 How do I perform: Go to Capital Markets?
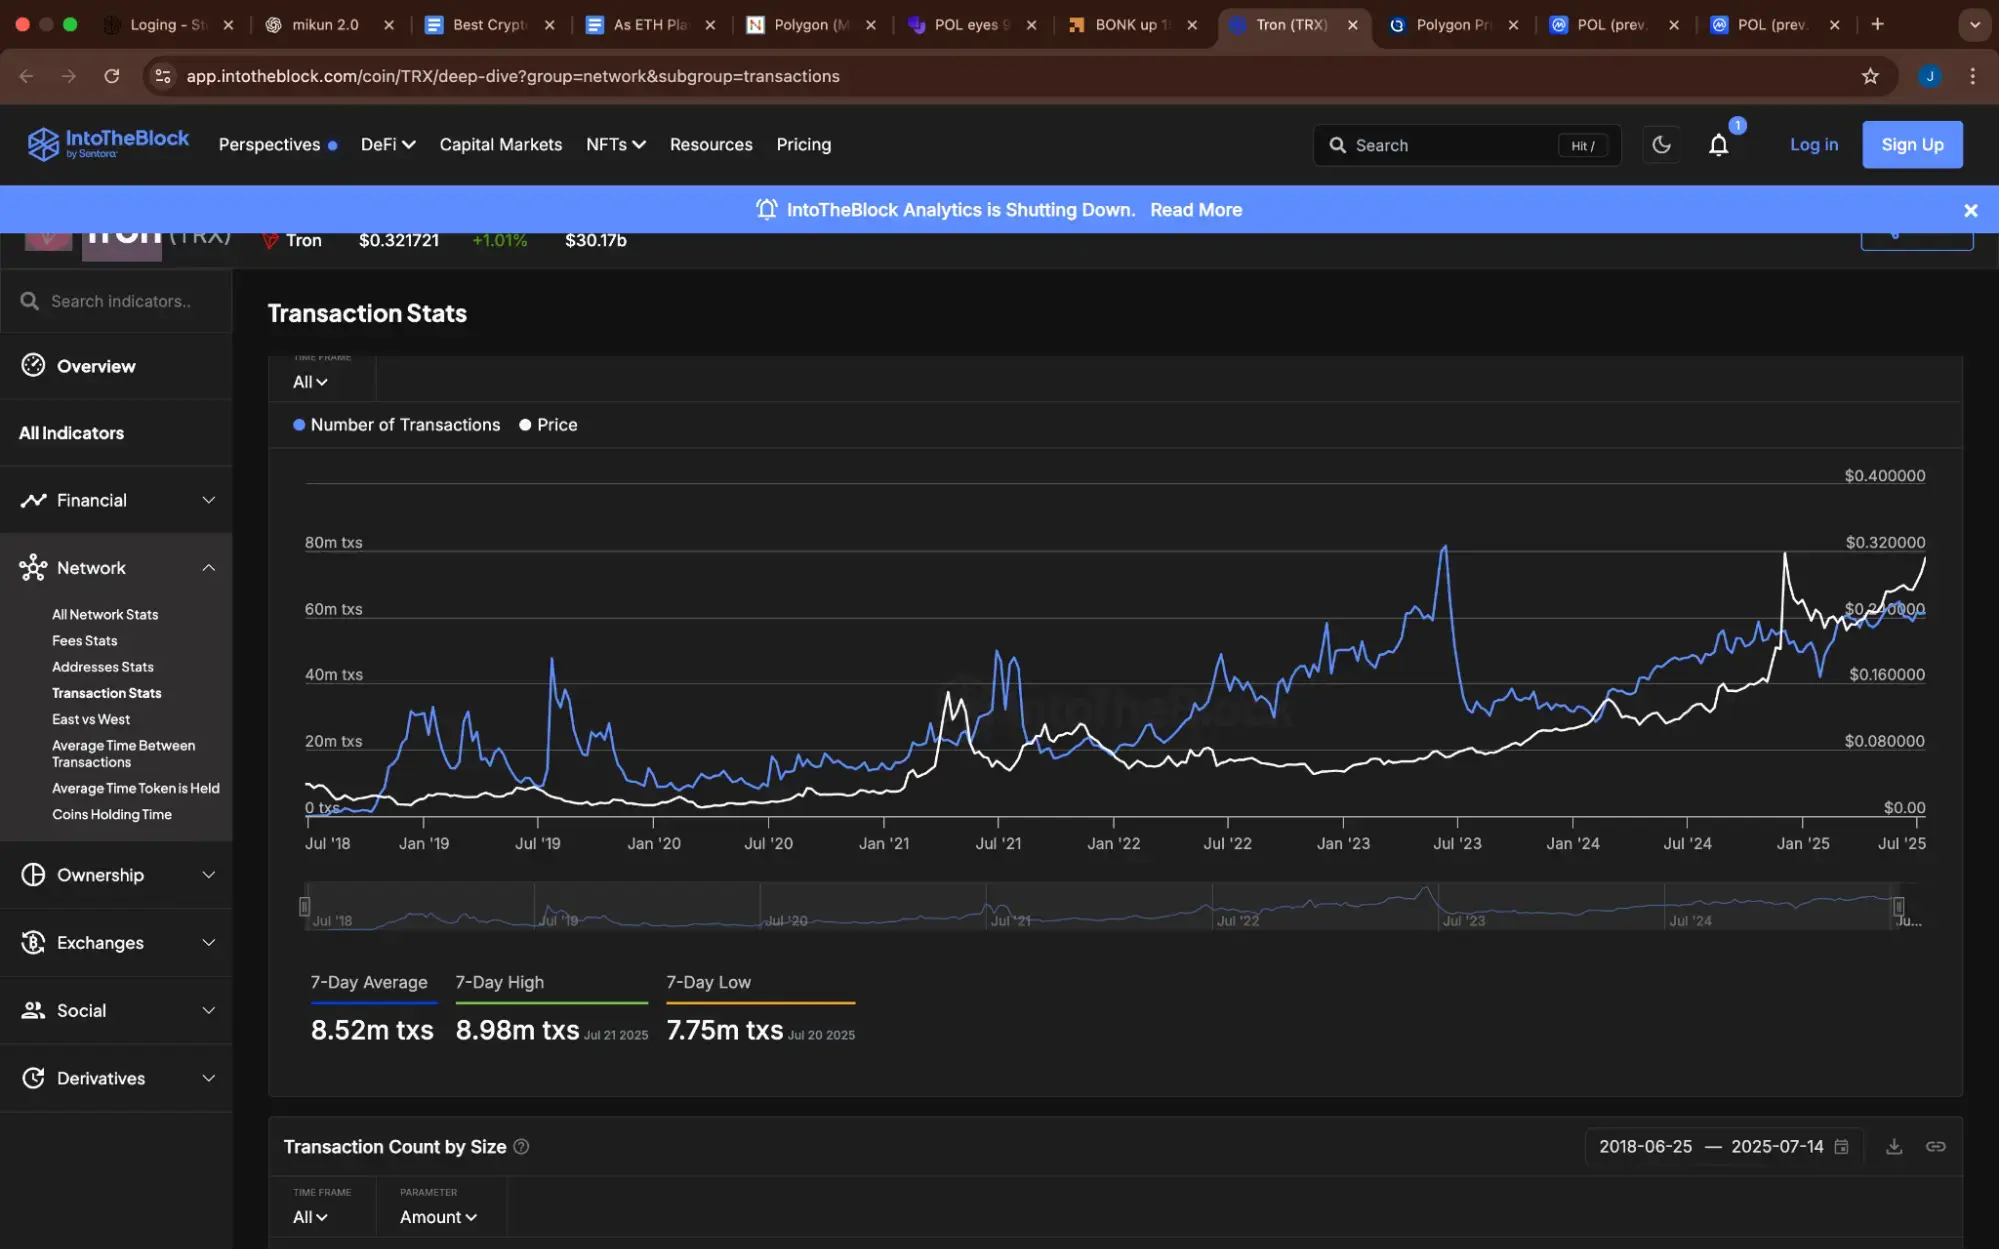pyautogui.click(x=501, y=145)
